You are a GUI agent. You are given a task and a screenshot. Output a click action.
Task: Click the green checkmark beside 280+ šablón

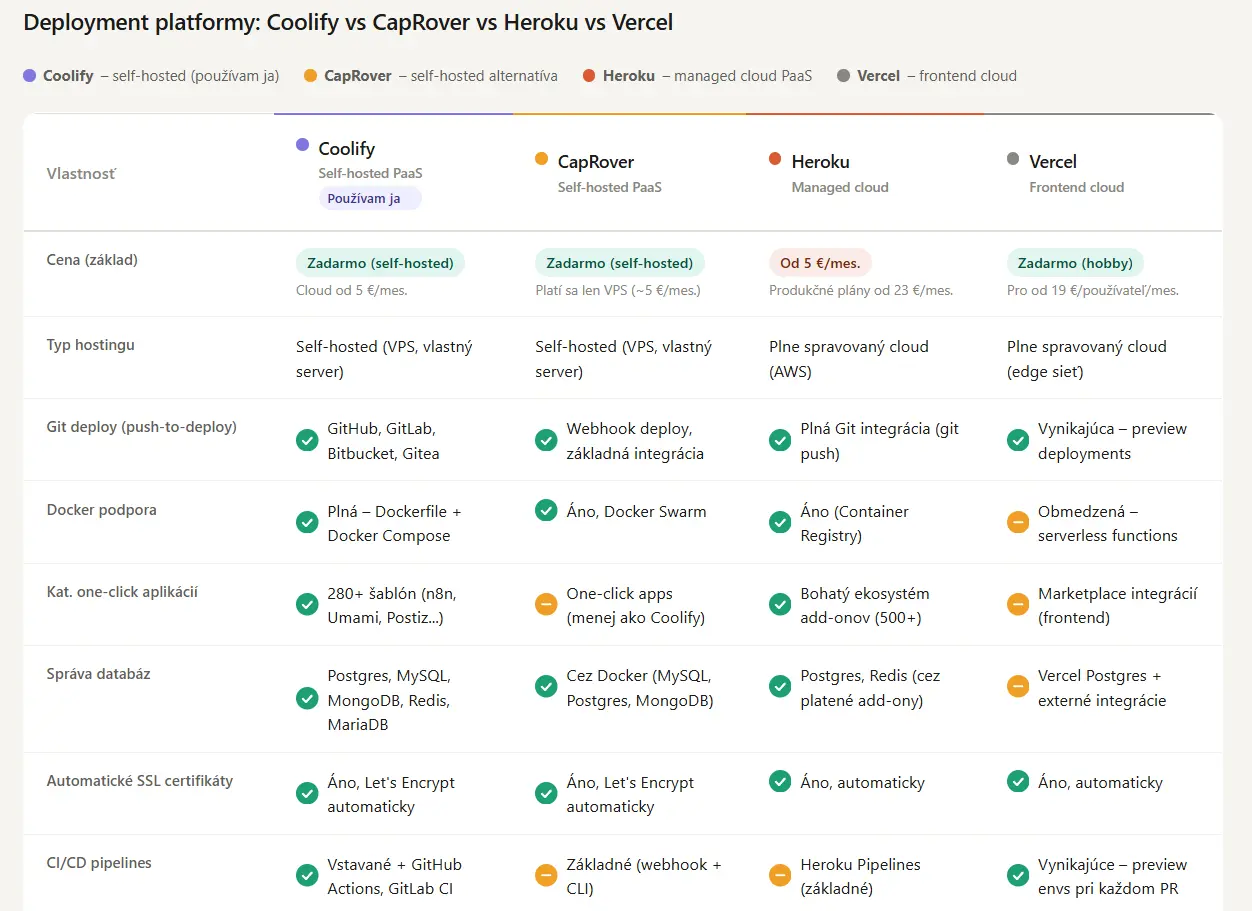[x=307, y=605]
